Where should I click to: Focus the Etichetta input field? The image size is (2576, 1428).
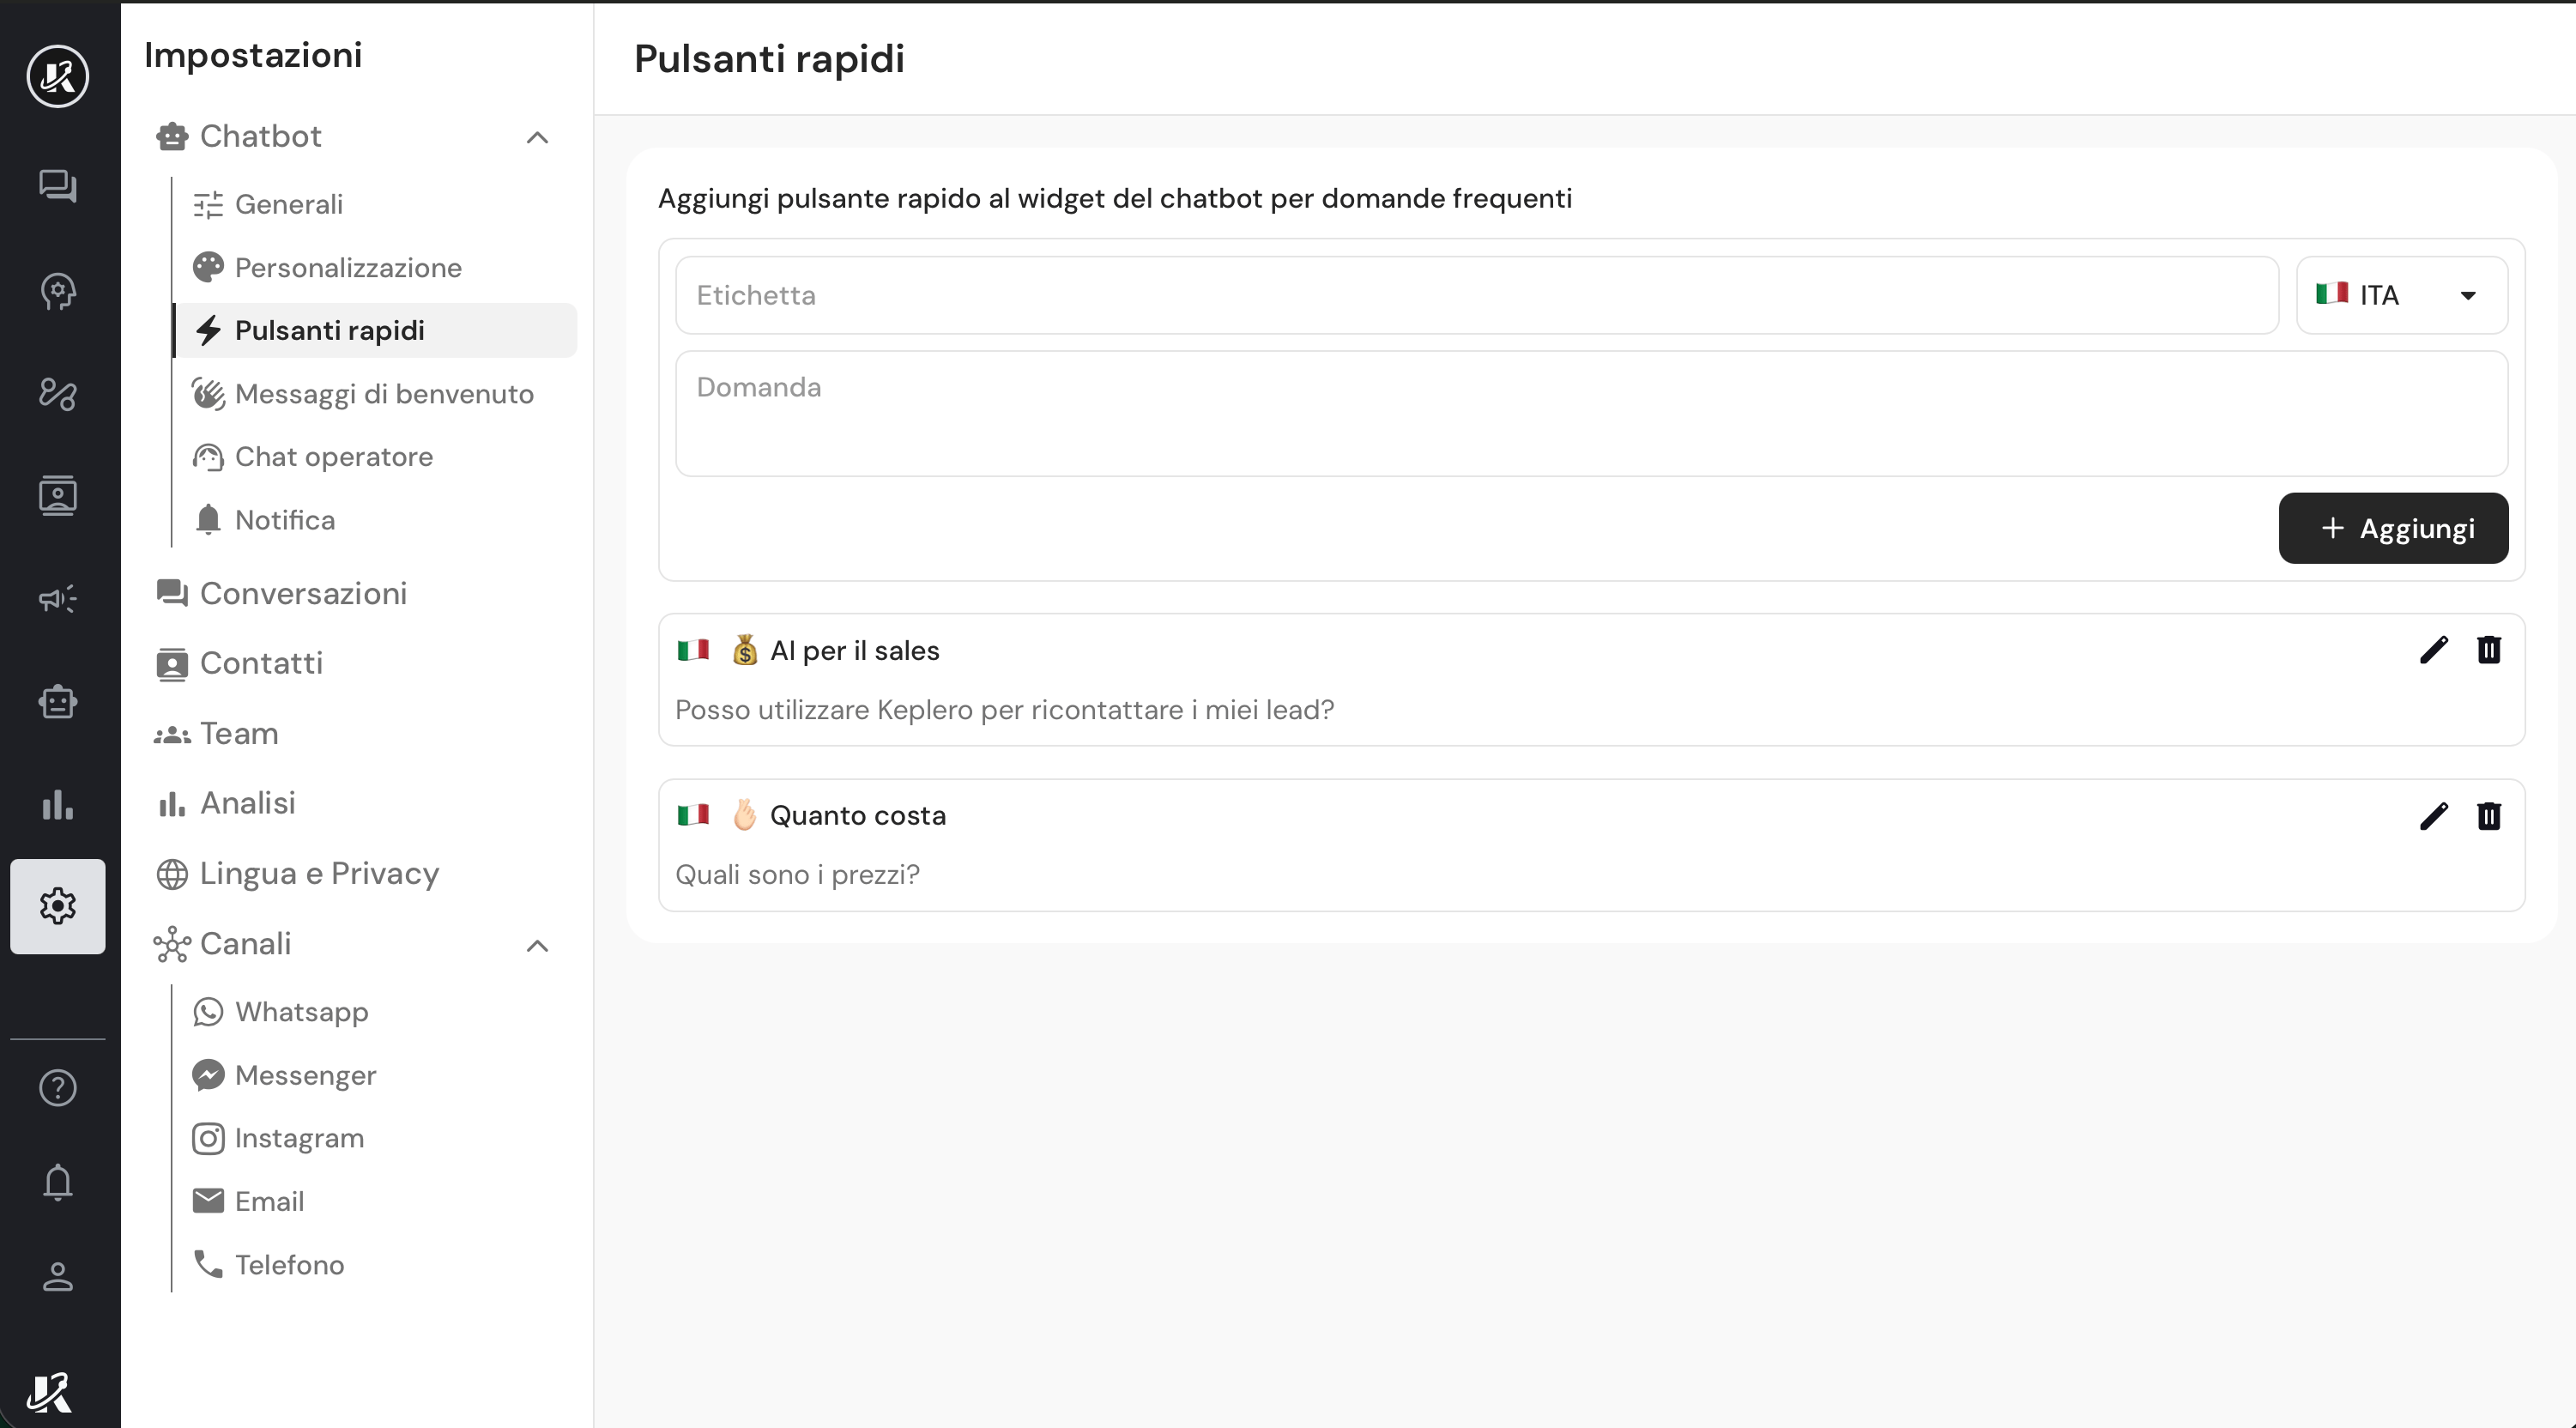1477,295
